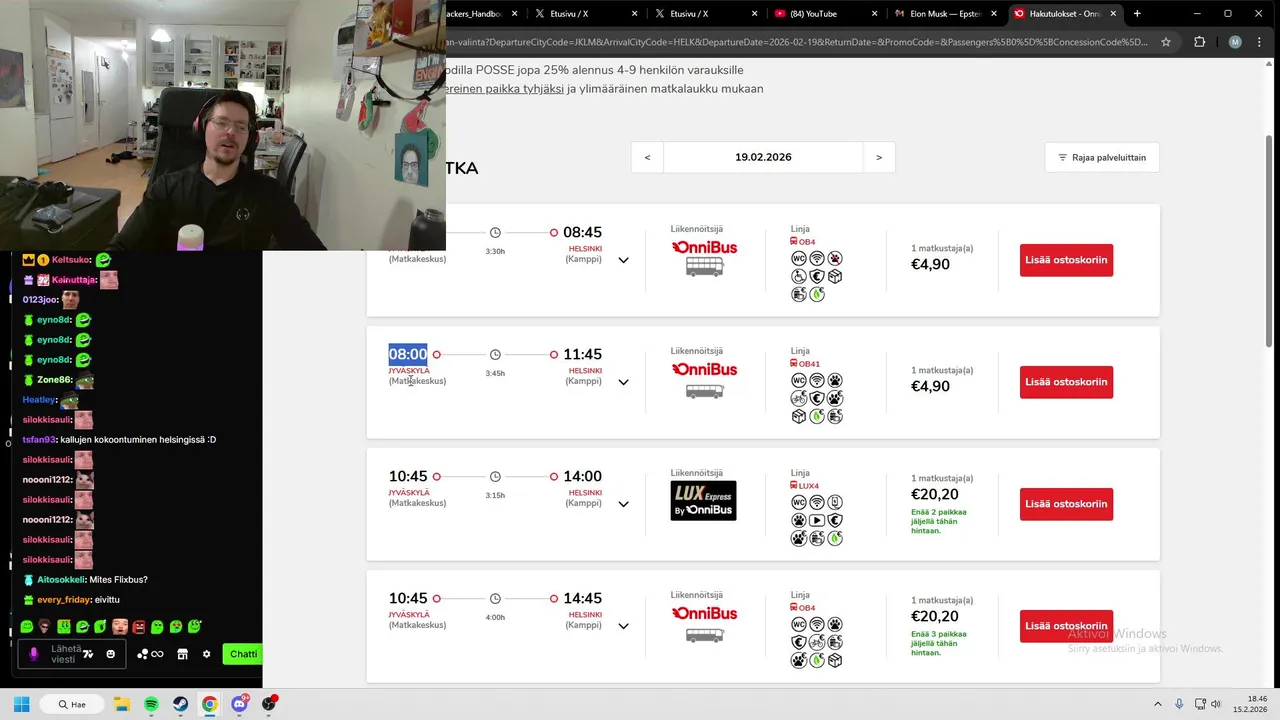Expand details of the 08:00 to 11:45 trip

tap(623, 382)
